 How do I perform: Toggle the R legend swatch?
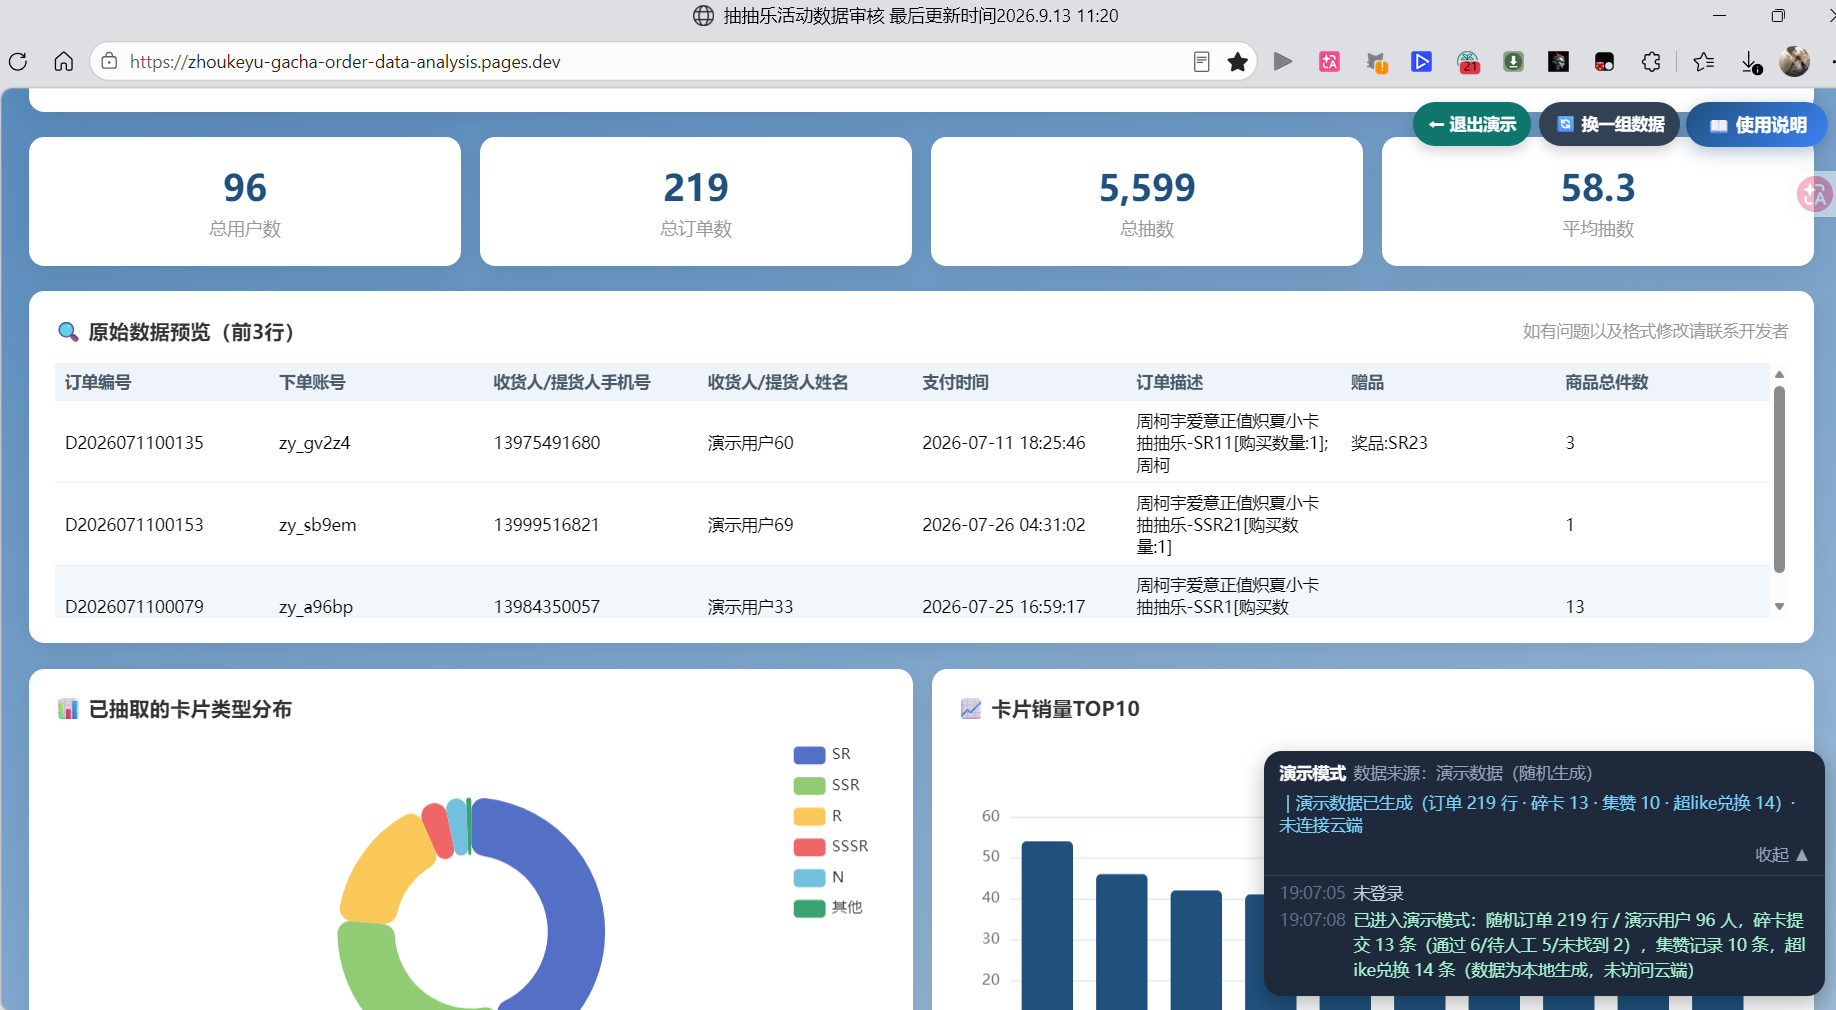point(809,816)
